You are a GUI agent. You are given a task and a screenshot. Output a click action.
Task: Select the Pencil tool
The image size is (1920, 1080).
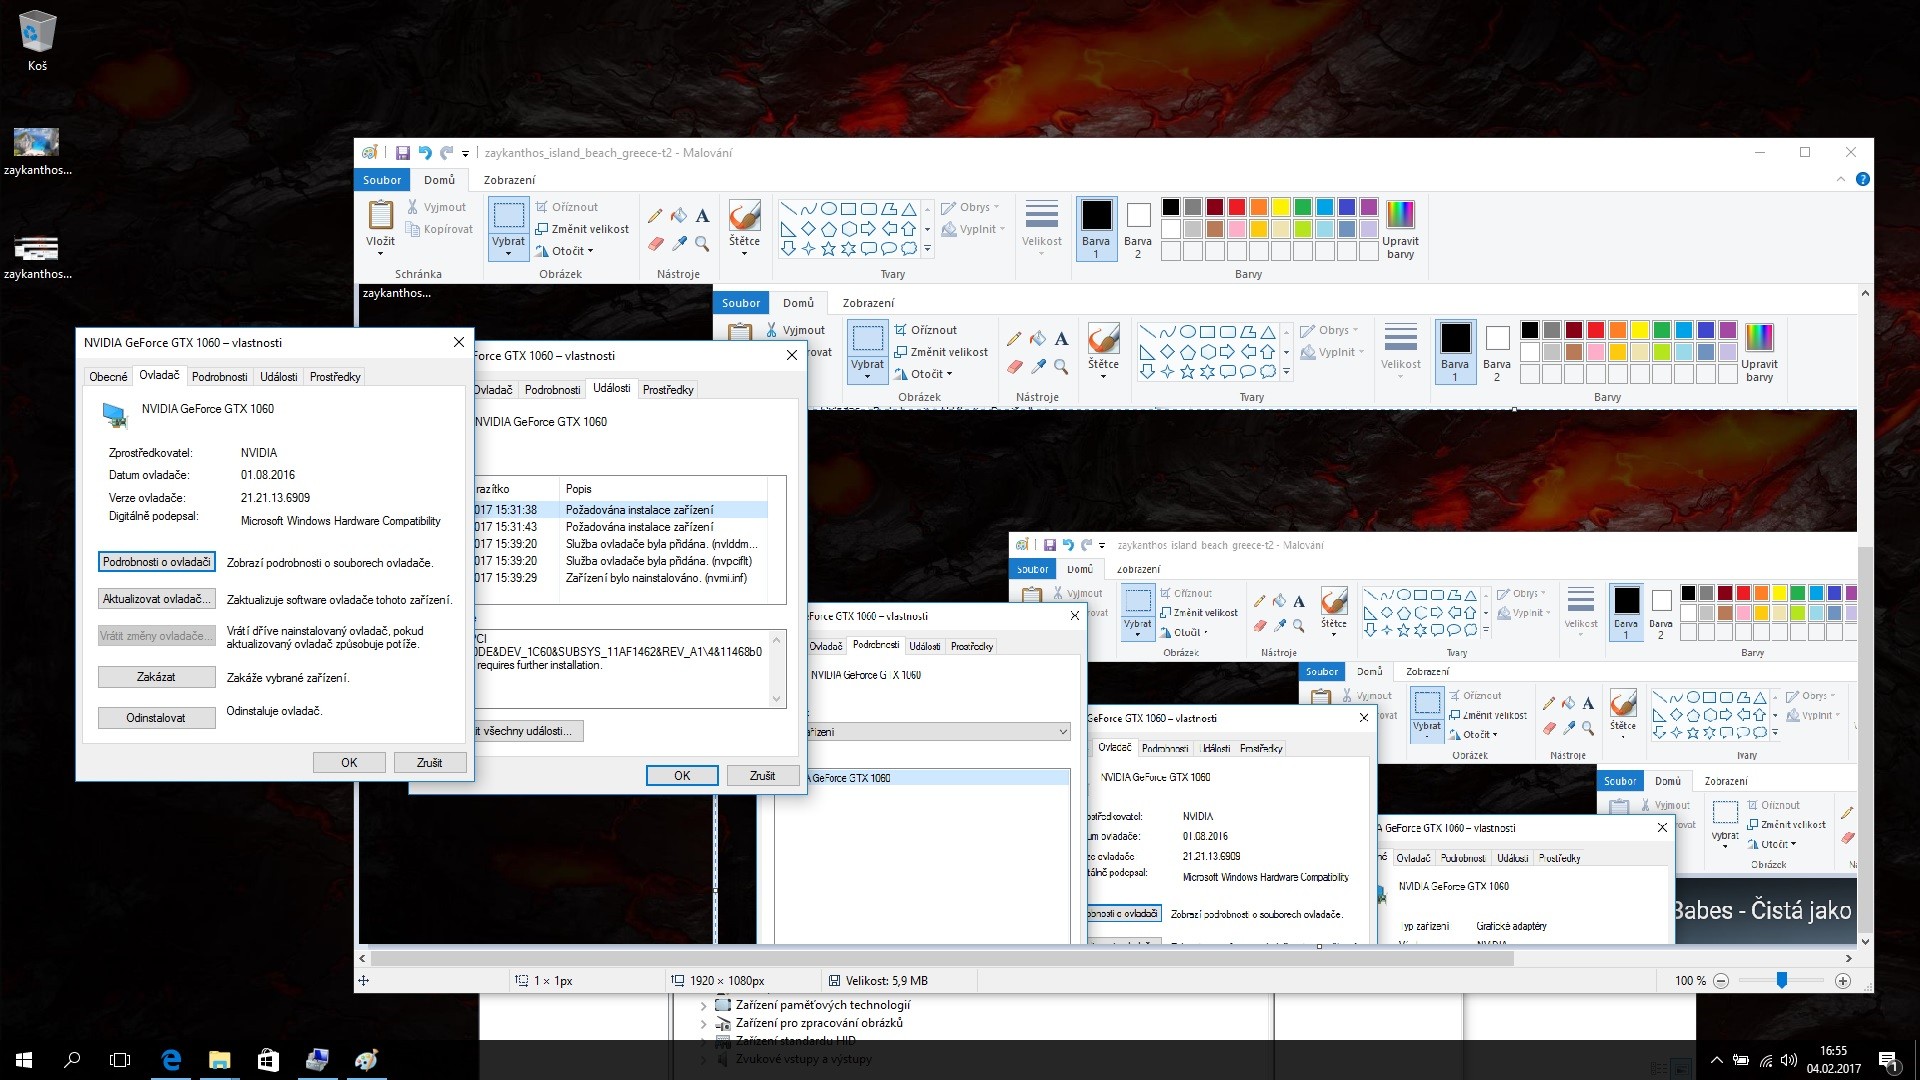click(x=655, y=215)
